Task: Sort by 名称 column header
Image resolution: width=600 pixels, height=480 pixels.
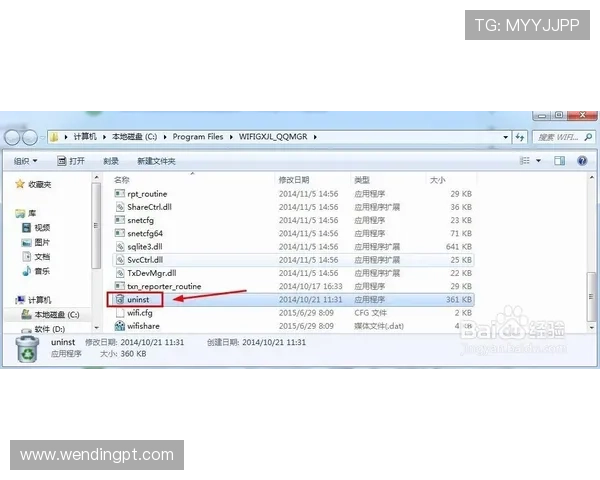Action: click(122, 180)
